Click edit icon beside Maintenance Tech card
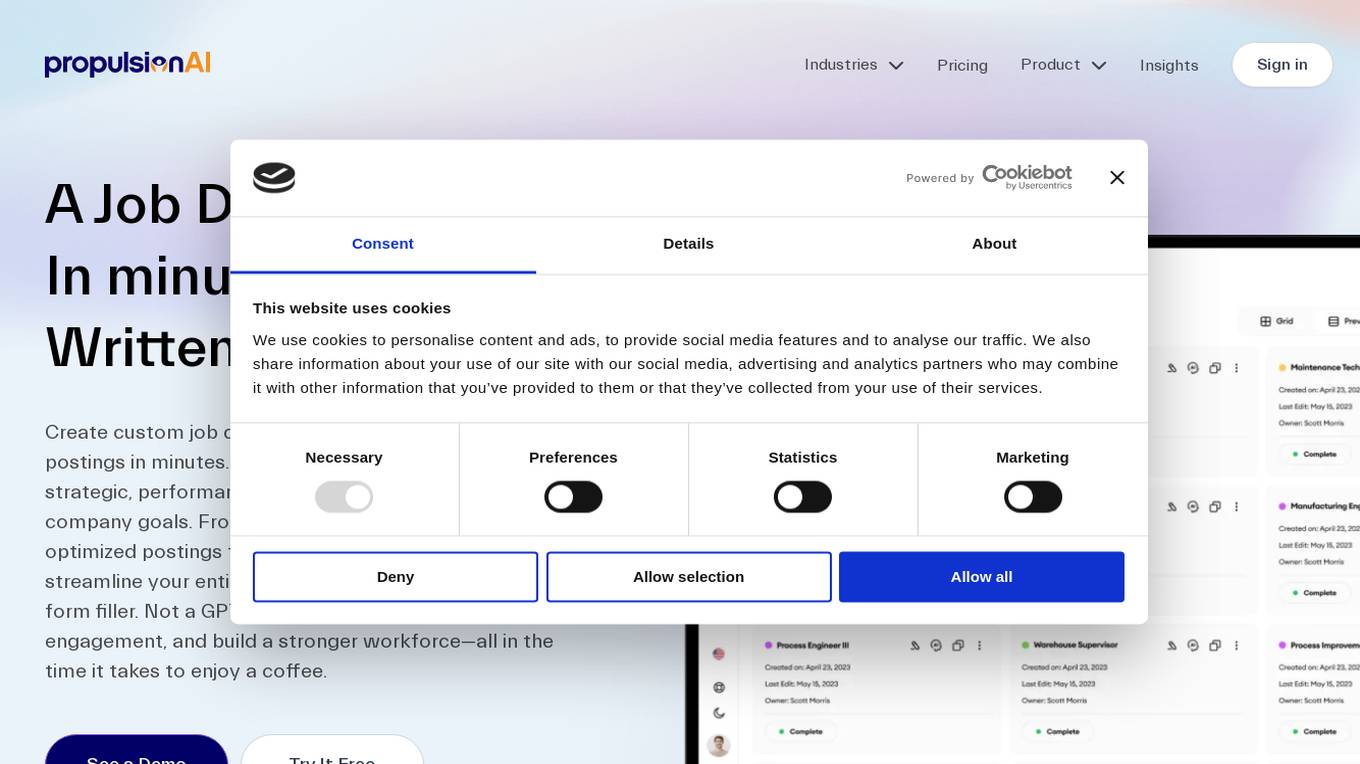 click(x=1171, y=368)
